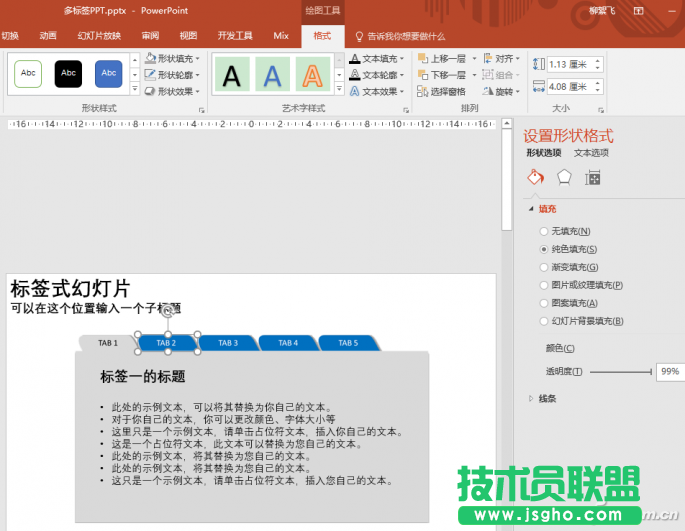Adjust the transparency (透明度) slider
The image size is (685, 531).
pyautogui.click(x=621, y=372)
